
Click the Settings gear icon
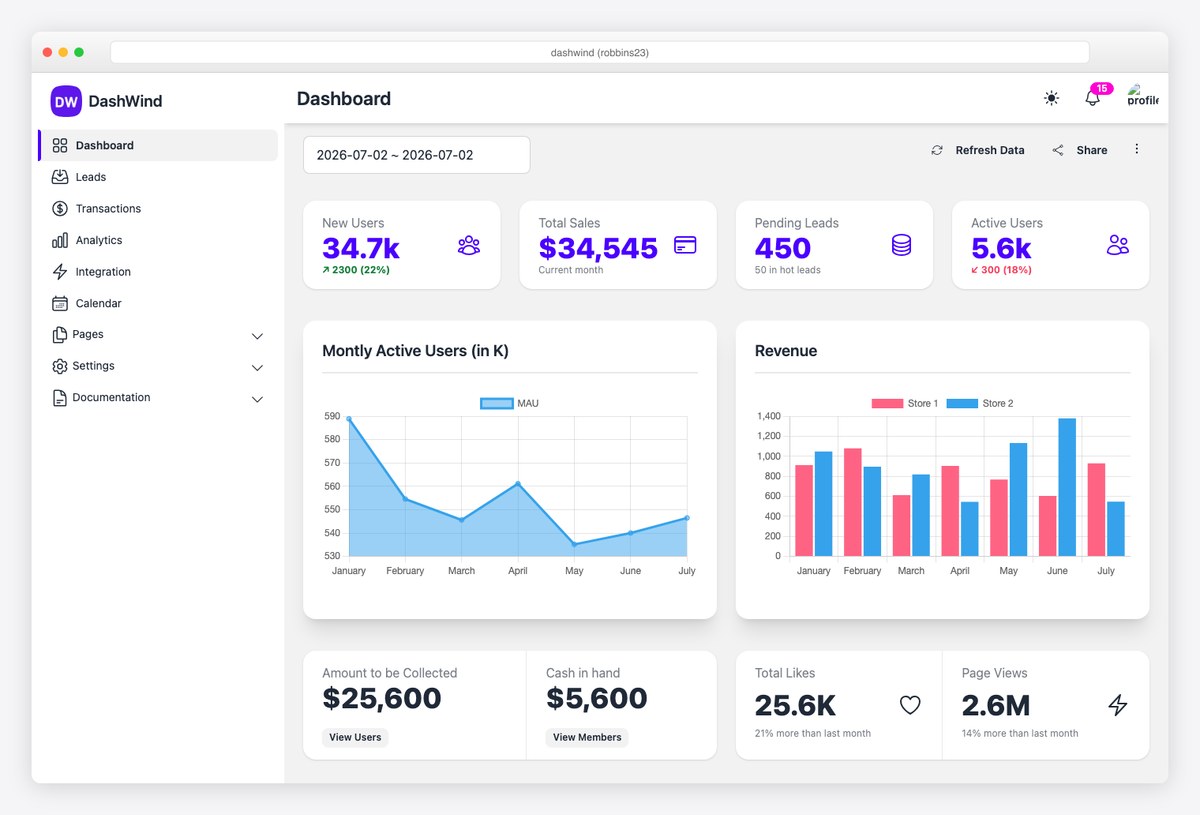59,366
